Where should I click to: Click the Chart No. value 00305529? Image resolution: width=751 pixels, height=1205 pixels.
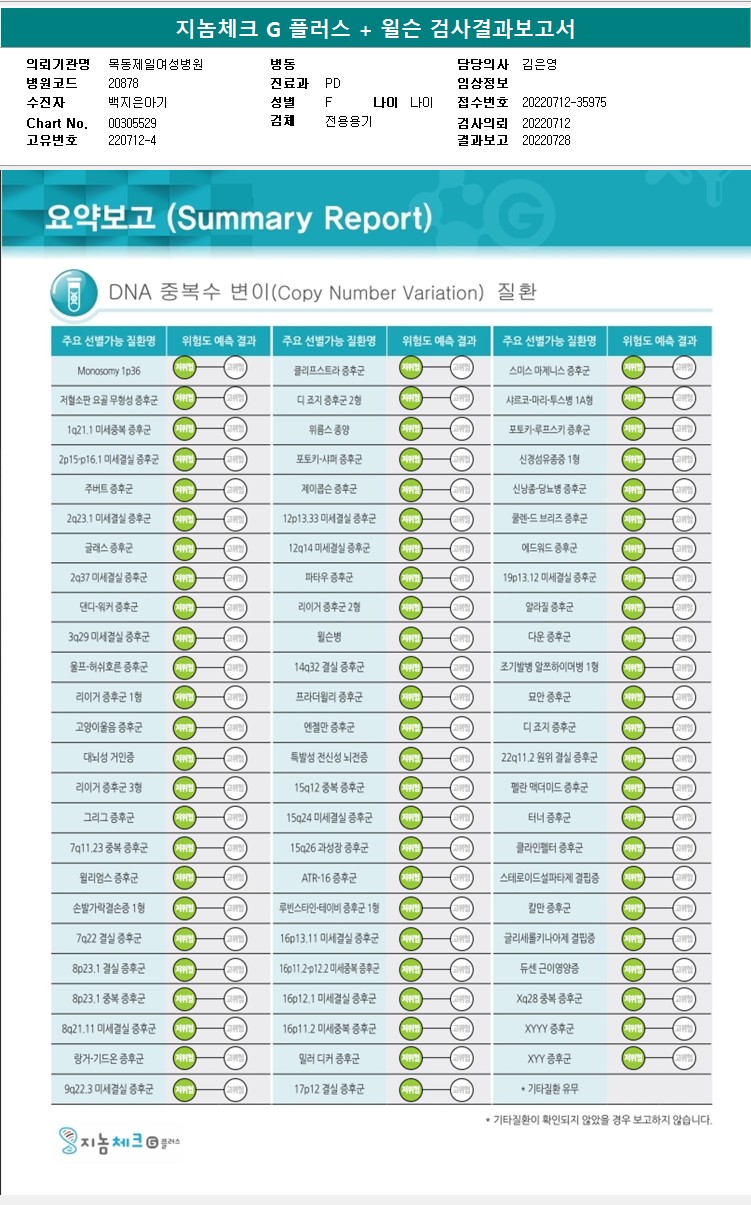[132, 123]
